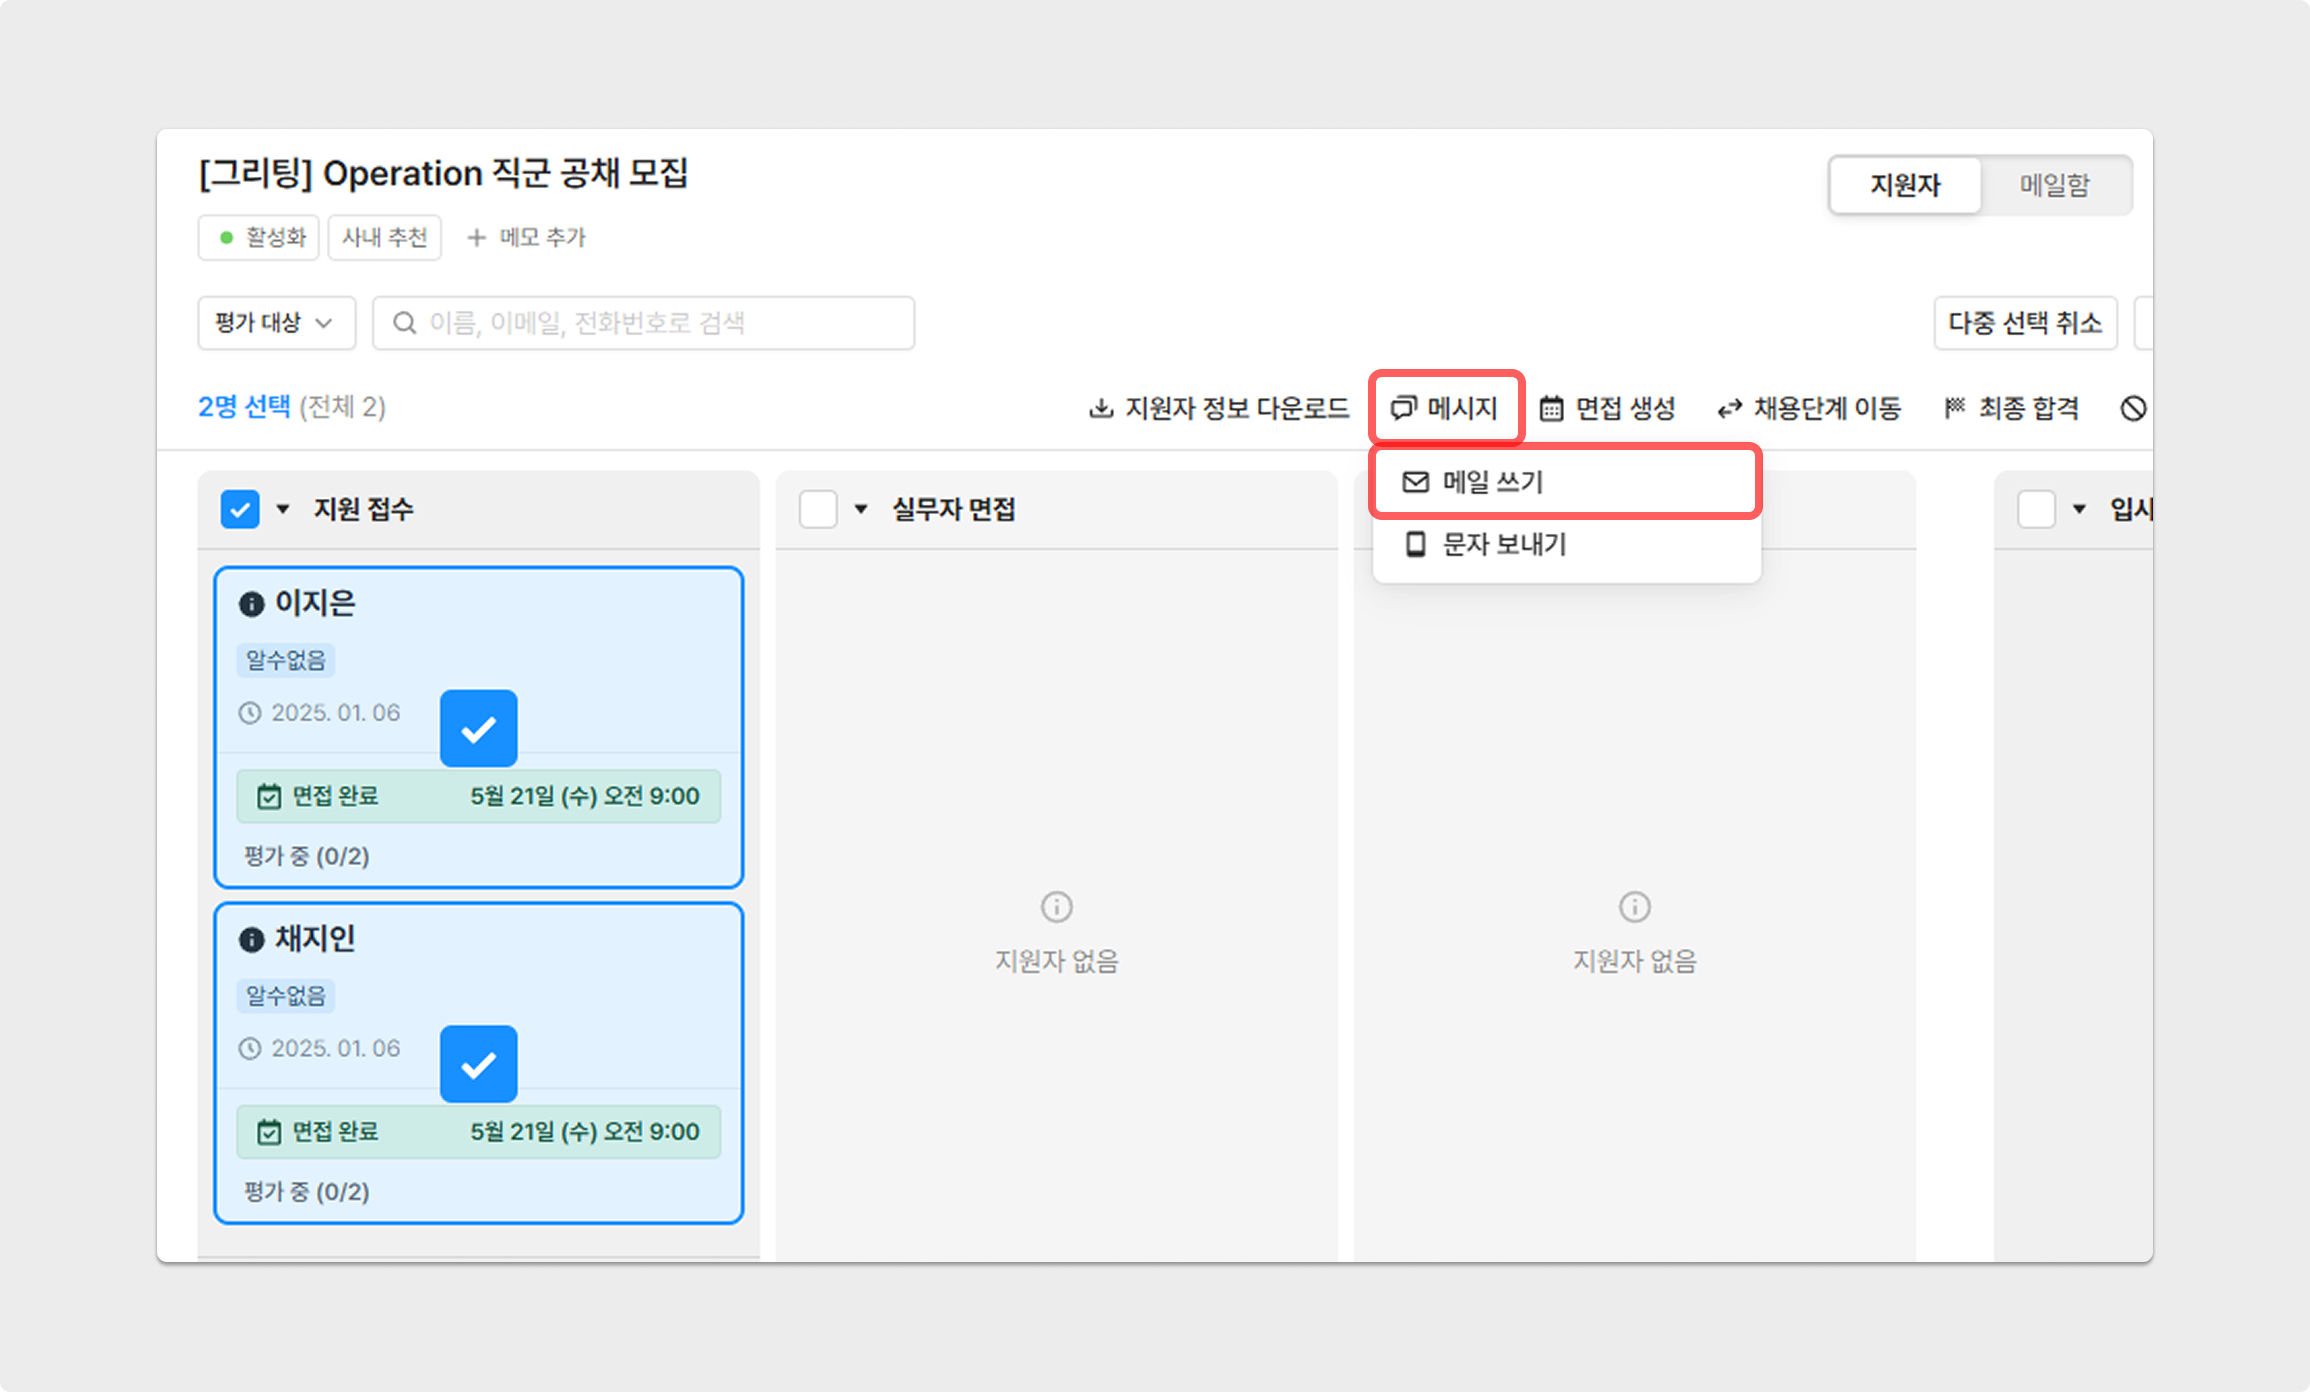This screenshot has height=1392, width=2310.
Task: Click the 채용단계 이동 arrows icon
Action: [x=1729, y=408]
